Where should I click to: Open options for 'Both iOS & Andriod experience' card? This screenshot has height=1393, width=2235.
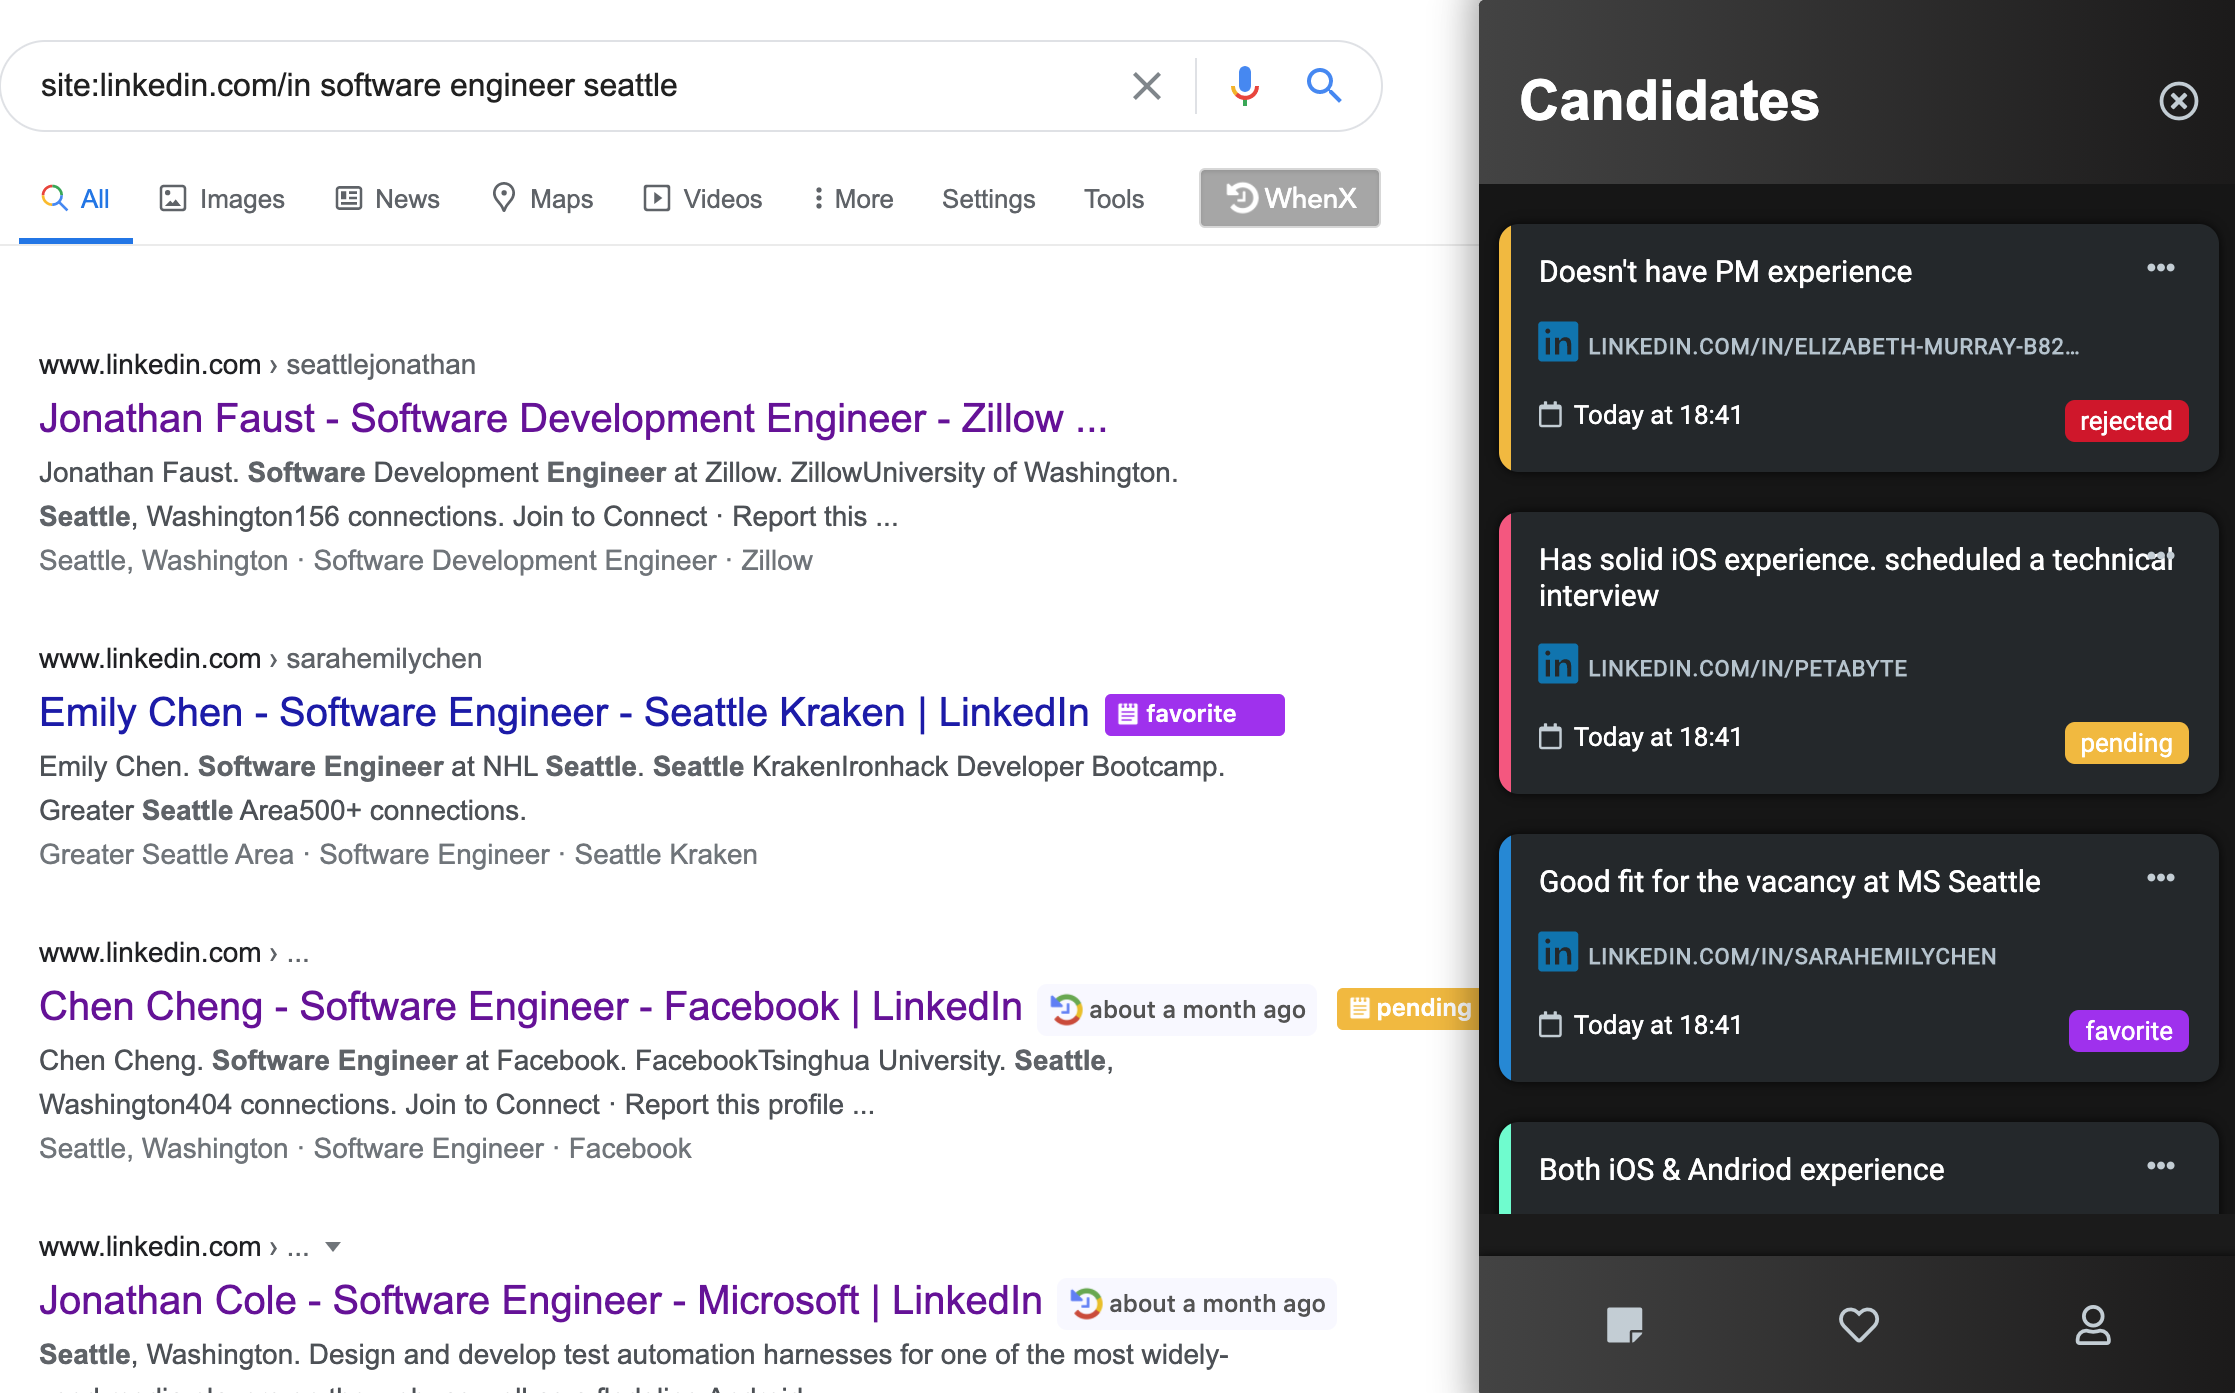pos(2160,1166)
